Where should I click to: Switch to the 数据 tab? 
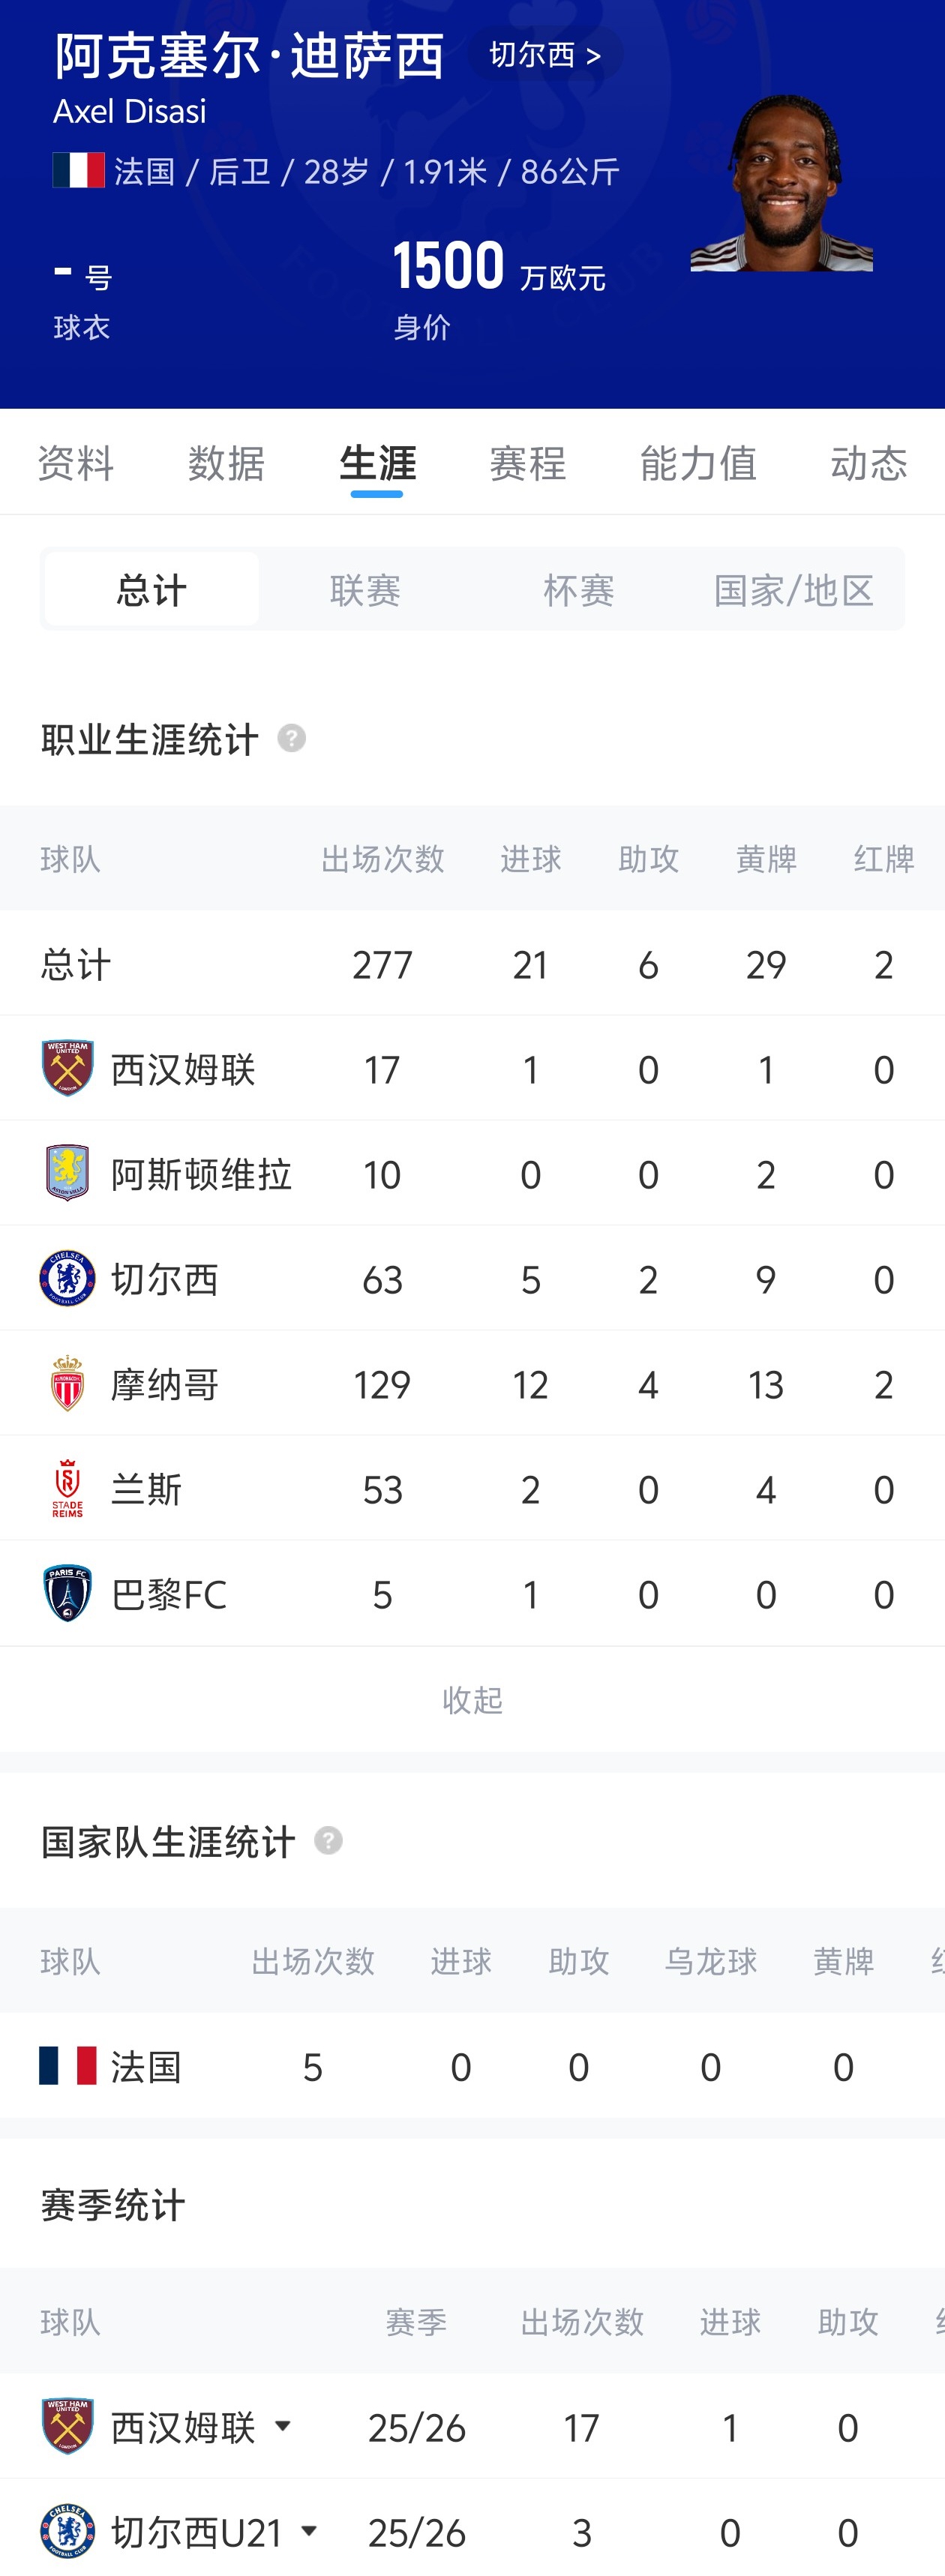226,463
